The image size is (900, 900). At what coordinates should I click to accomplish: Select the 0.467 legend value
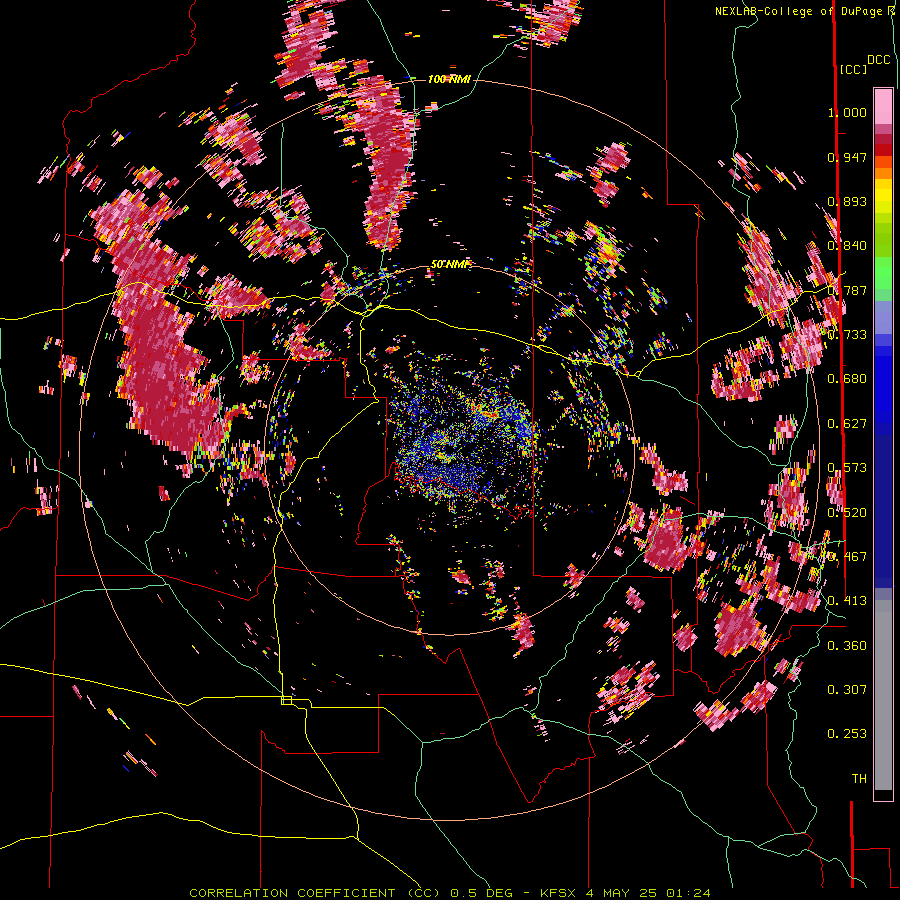pos(847,557)
